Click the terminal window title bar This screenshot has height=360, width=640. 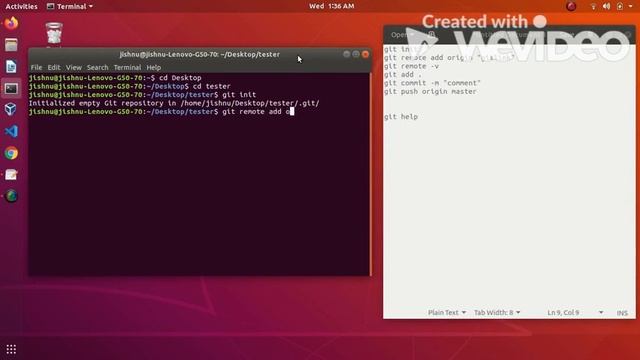[200, 54]
